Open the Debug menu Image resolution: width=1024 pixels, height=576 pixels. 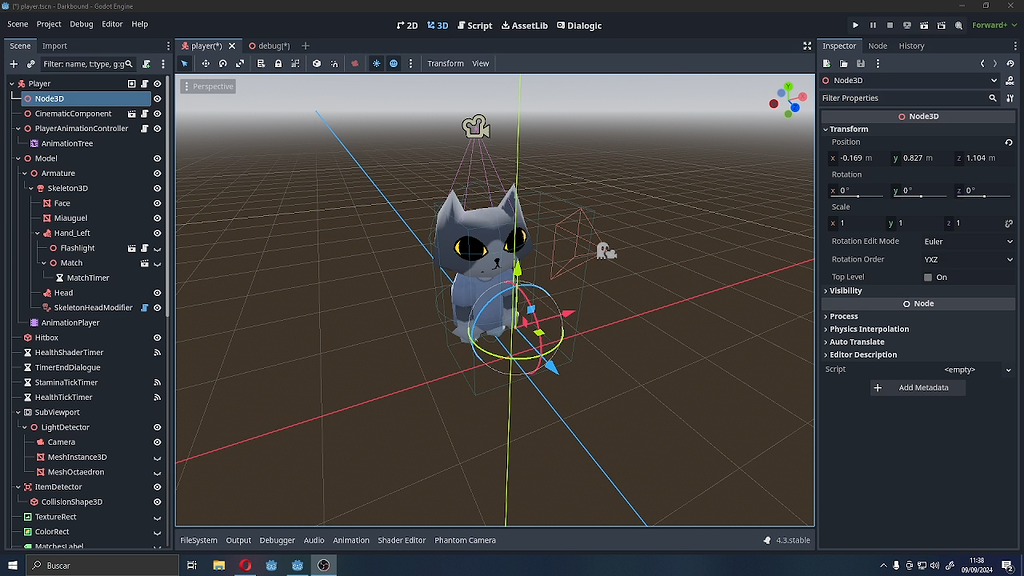pos(82,24)
